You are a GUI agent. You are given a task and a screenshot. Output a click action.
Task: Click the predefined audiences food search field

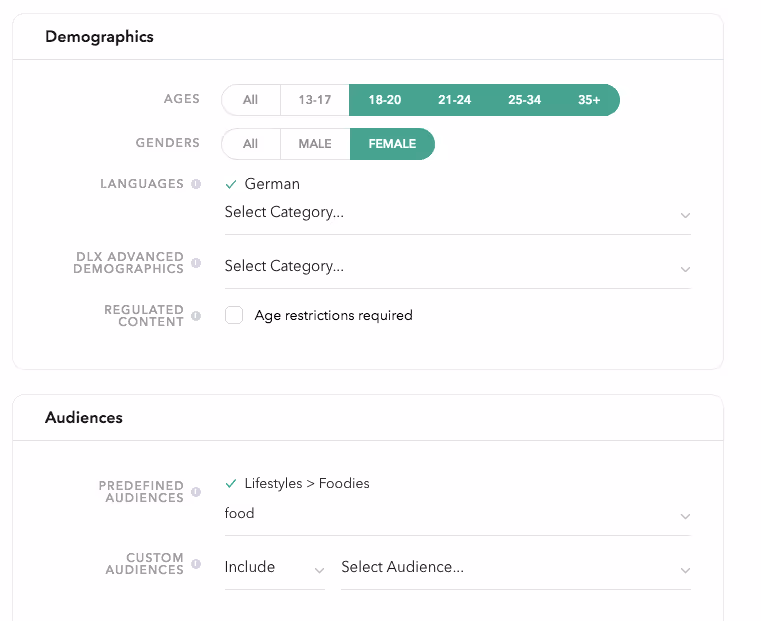pyautogui.click(x=457, y=514)
